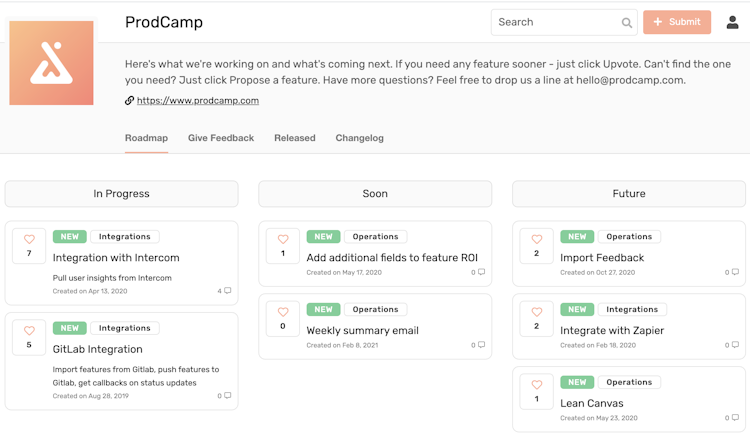Switch to Give Feedback tab
This screenshot has width=750, height=437.
[221, 138]
